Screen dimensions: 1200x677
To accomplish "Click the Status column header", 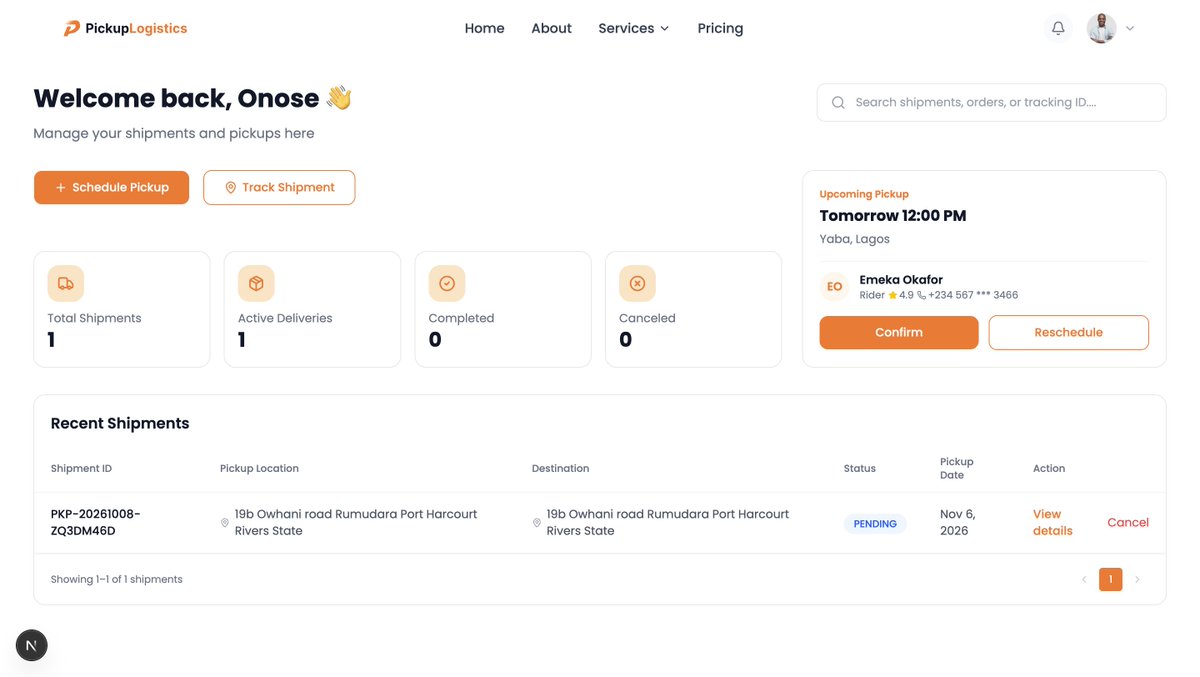I will click(x=859, y=468).
